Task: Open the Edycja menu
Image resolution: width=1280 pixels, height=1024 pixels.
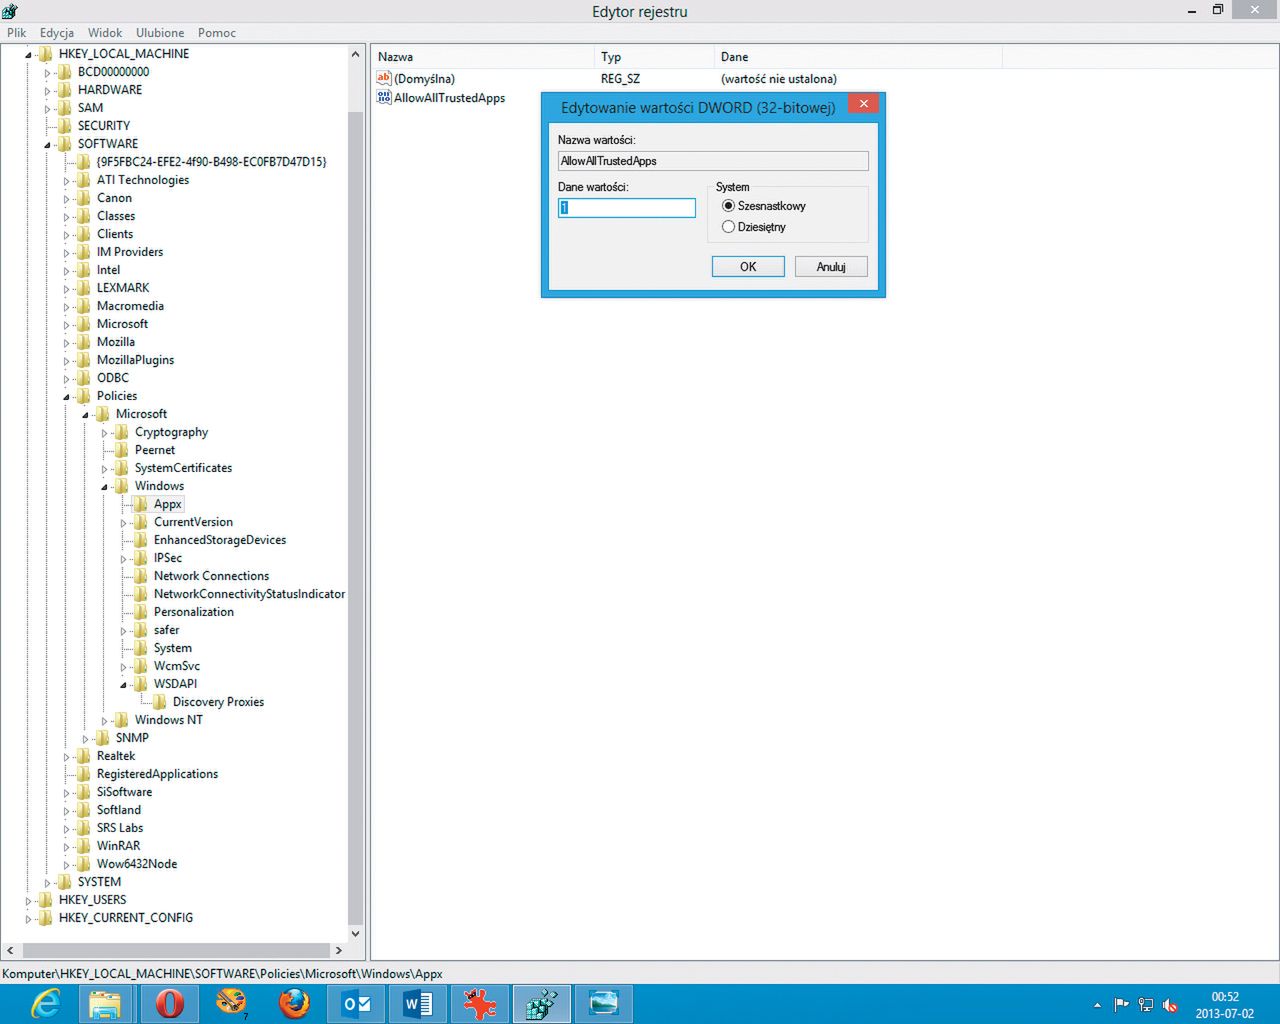Action: [x=57, y=33]
